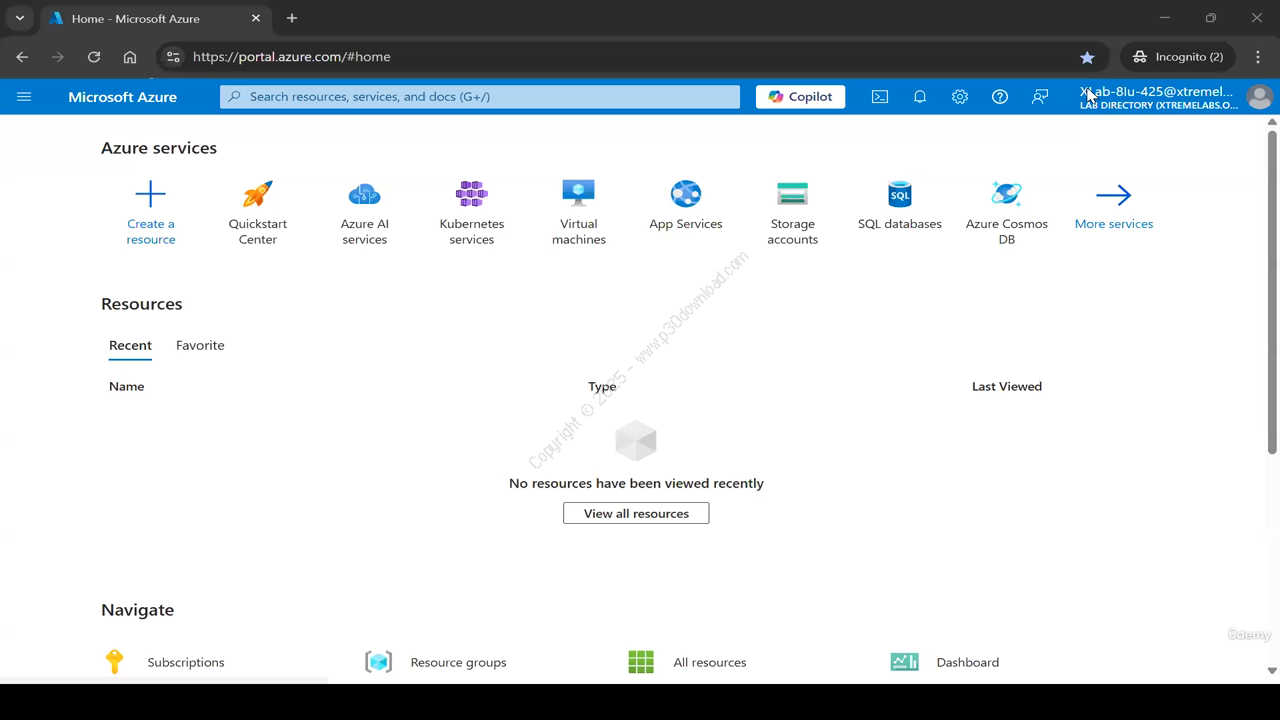Click the Subscriptions link
This screenshot has height=720, width=1280.
[x=186, y=662]
